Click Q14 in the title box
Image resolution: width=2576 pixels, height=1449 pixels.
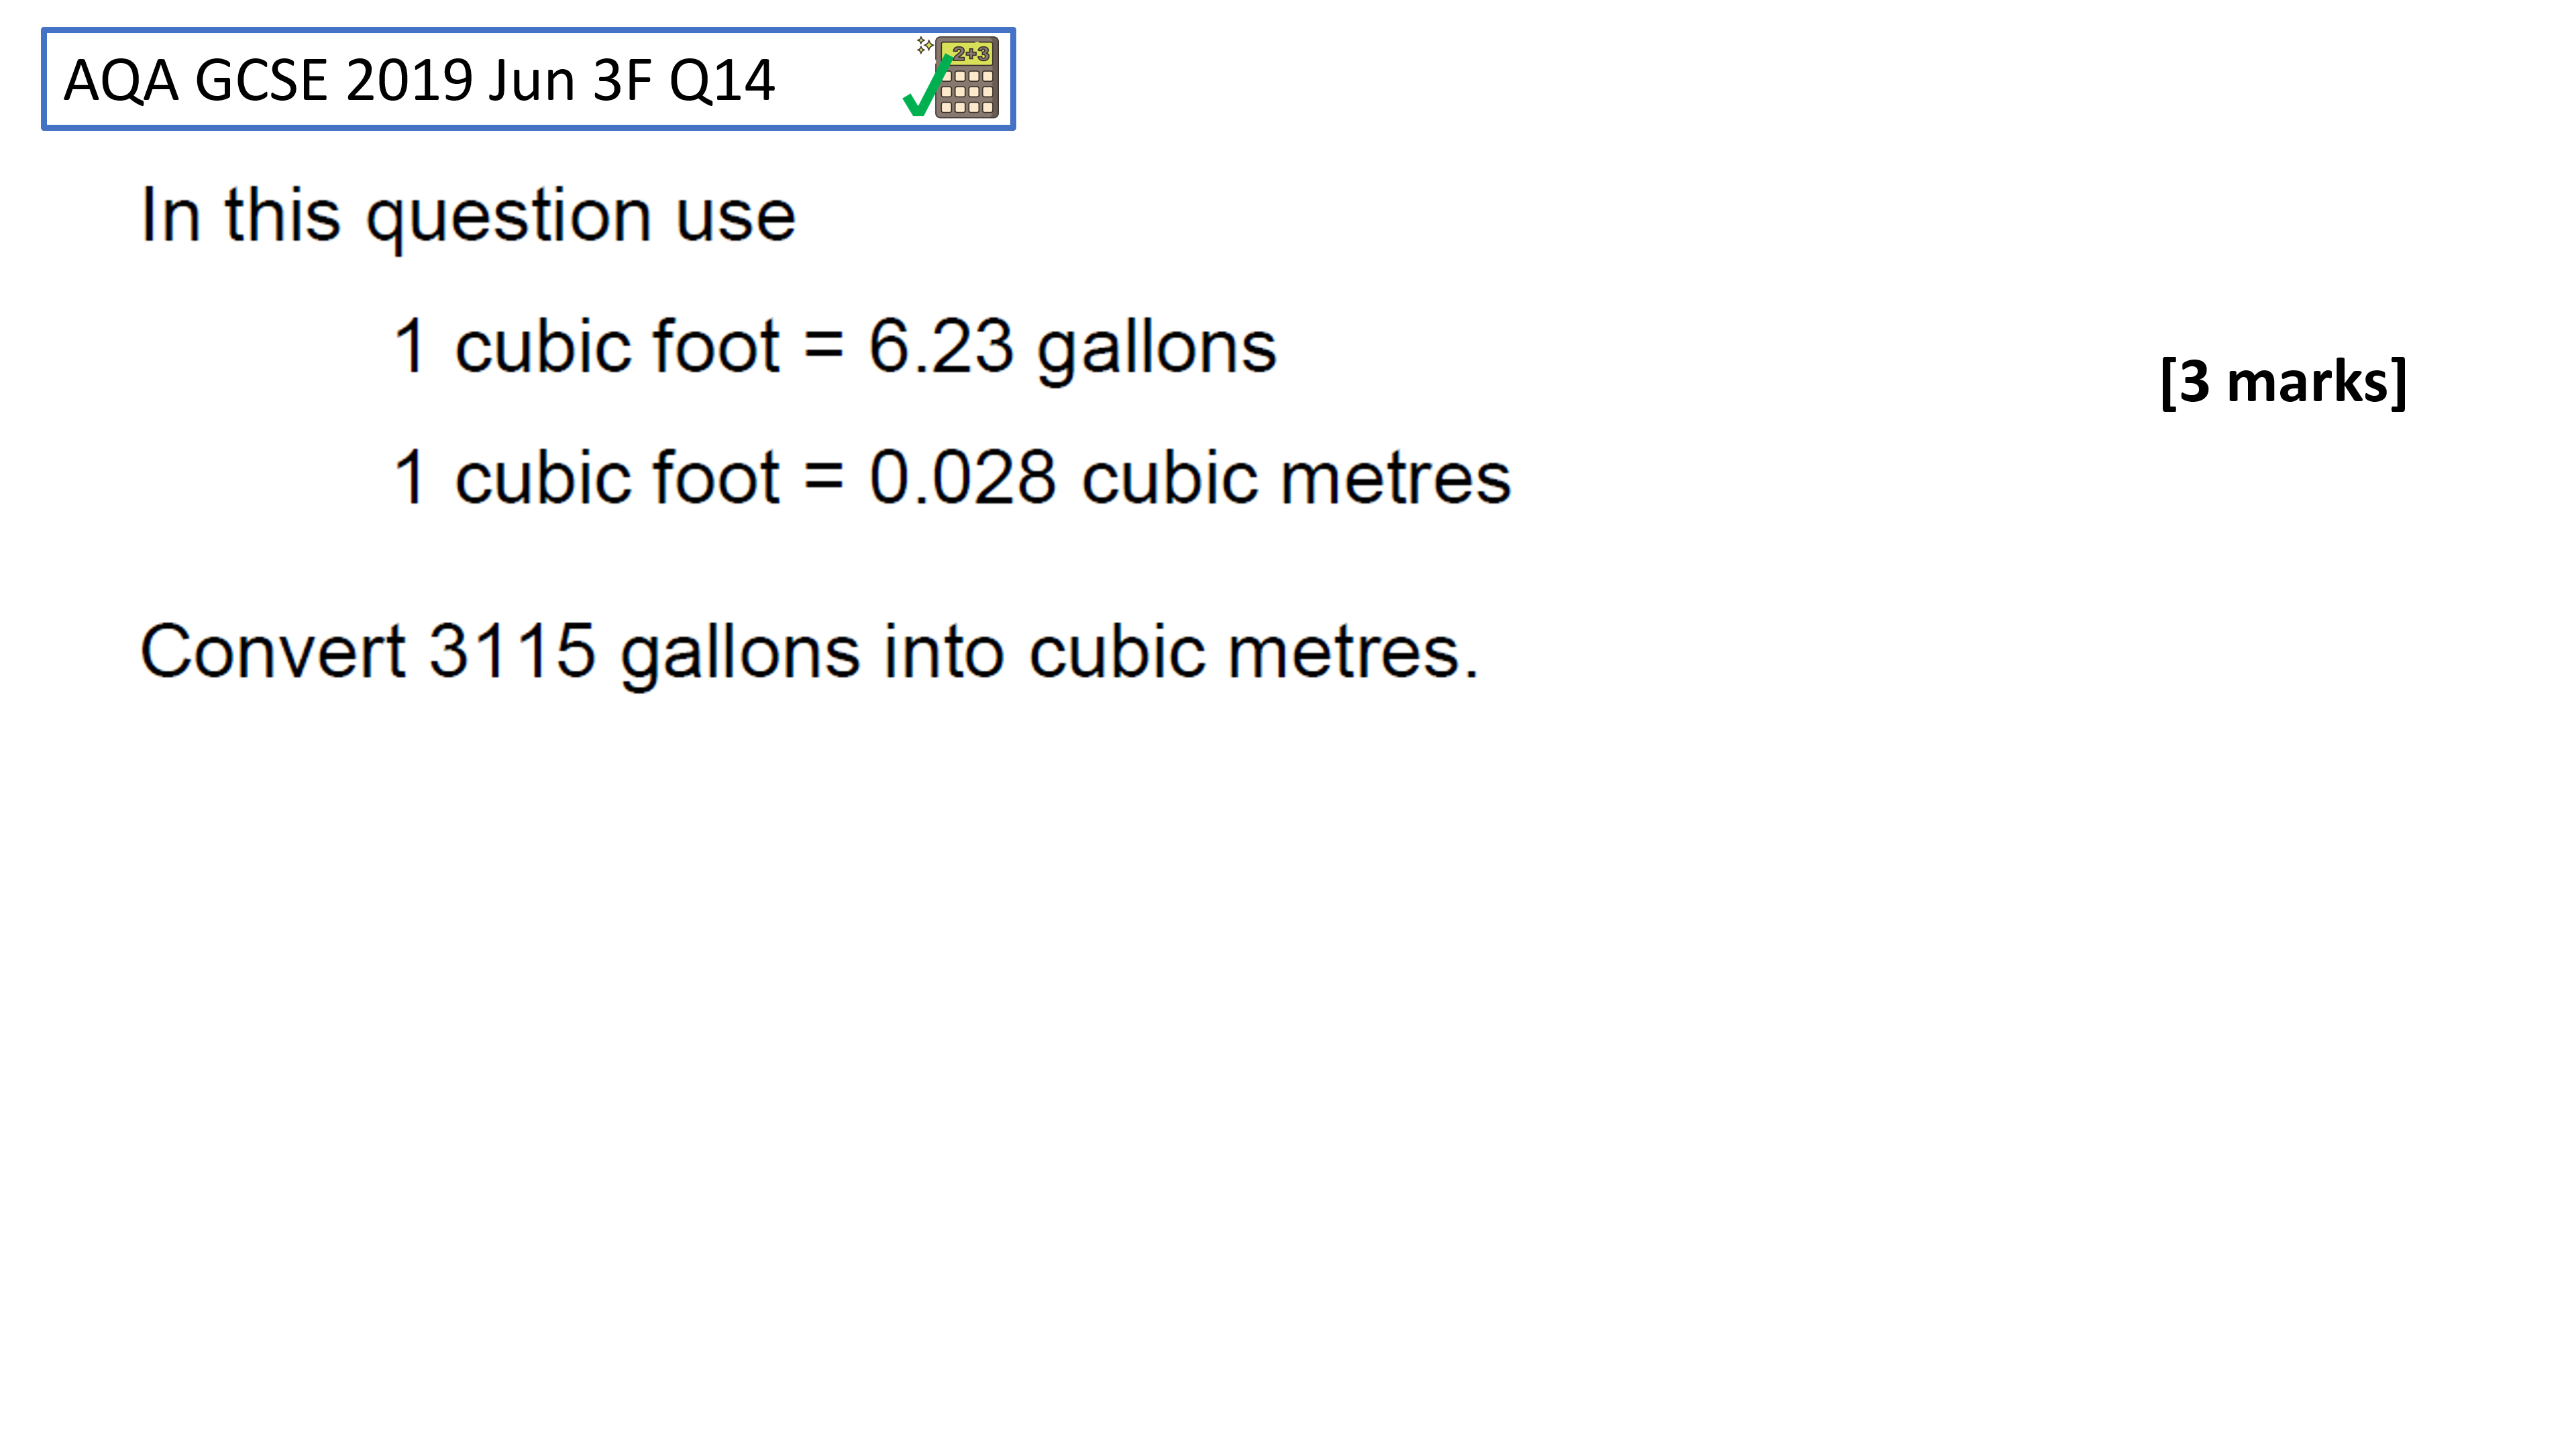click(721, 80)
